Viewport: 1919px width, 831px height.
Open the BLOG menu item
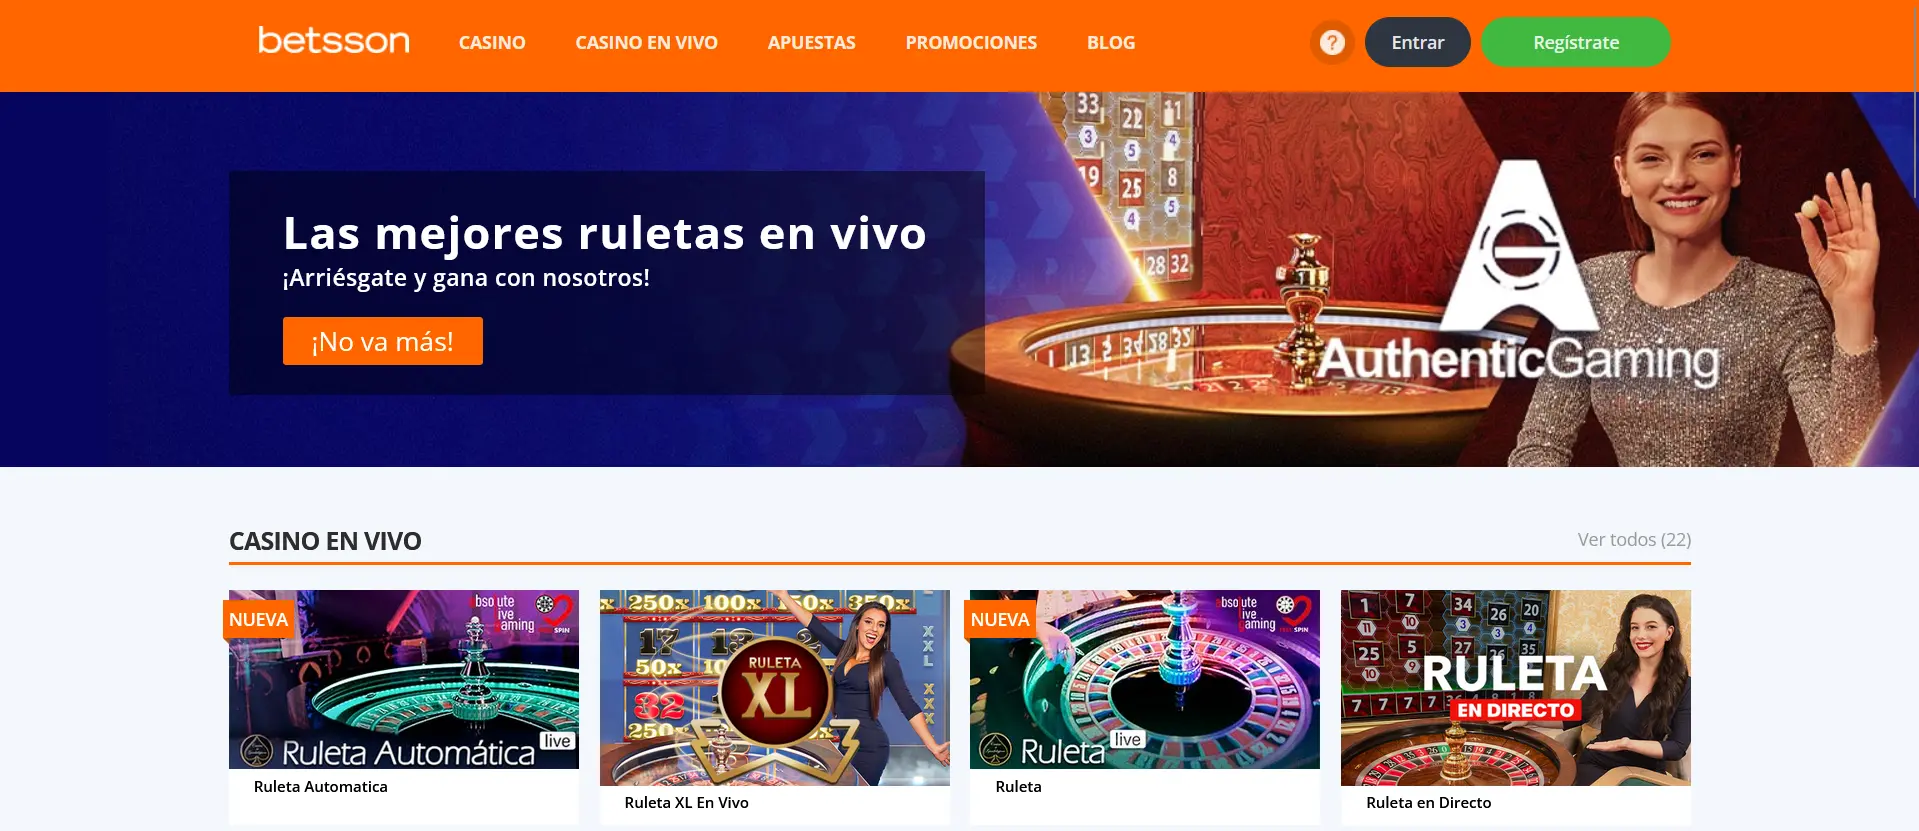pyautogui.click(x=1111, y=42)
